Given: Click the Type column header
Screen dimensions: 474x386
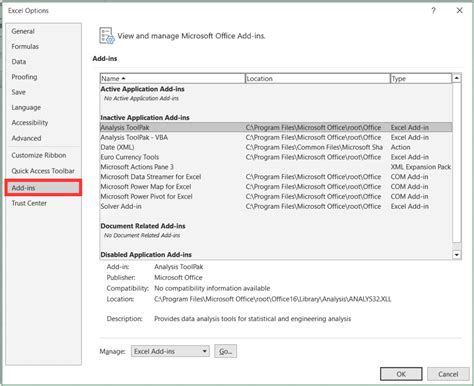Looking at the screenshot, I should point(421,79).
